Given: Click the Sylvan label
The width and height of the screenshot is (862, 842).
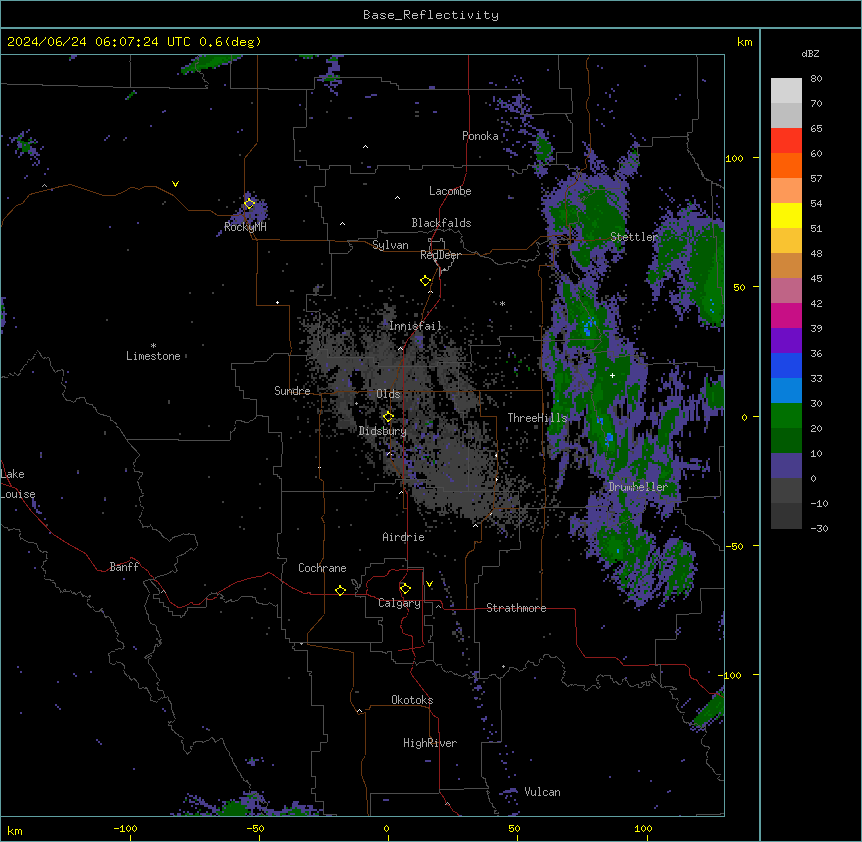Looking at the screenshot, I should 390,245.
